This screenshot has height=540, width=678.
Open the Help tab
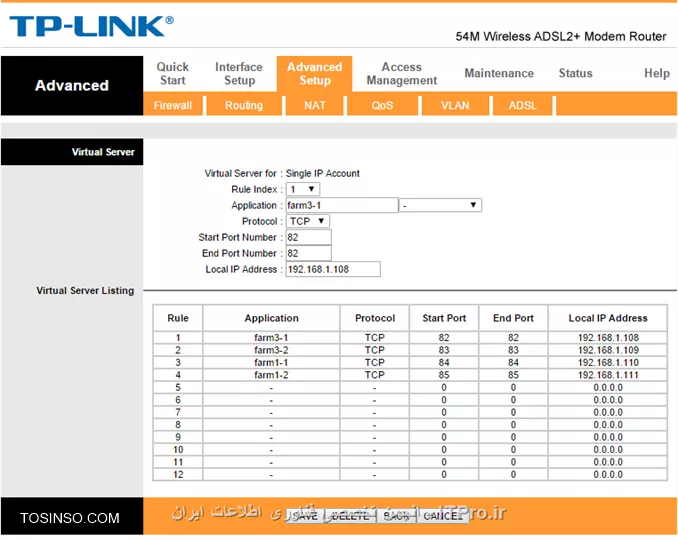656,73
